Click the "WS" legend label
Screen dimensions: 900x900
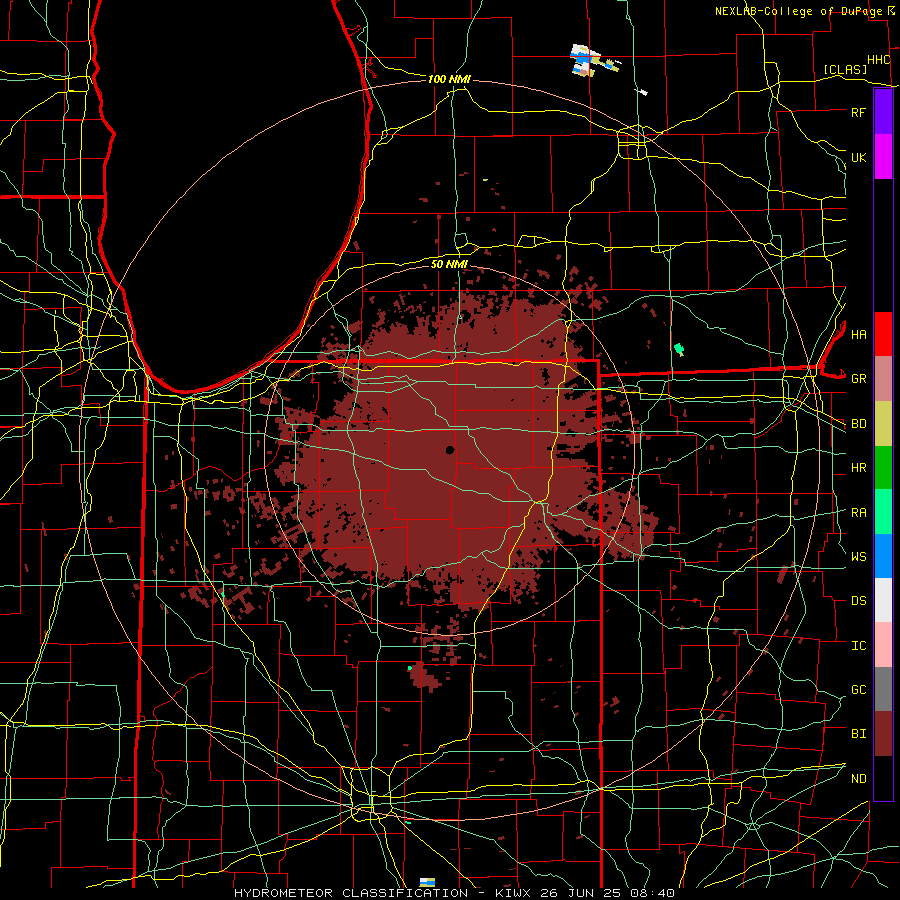coord(858,557)
